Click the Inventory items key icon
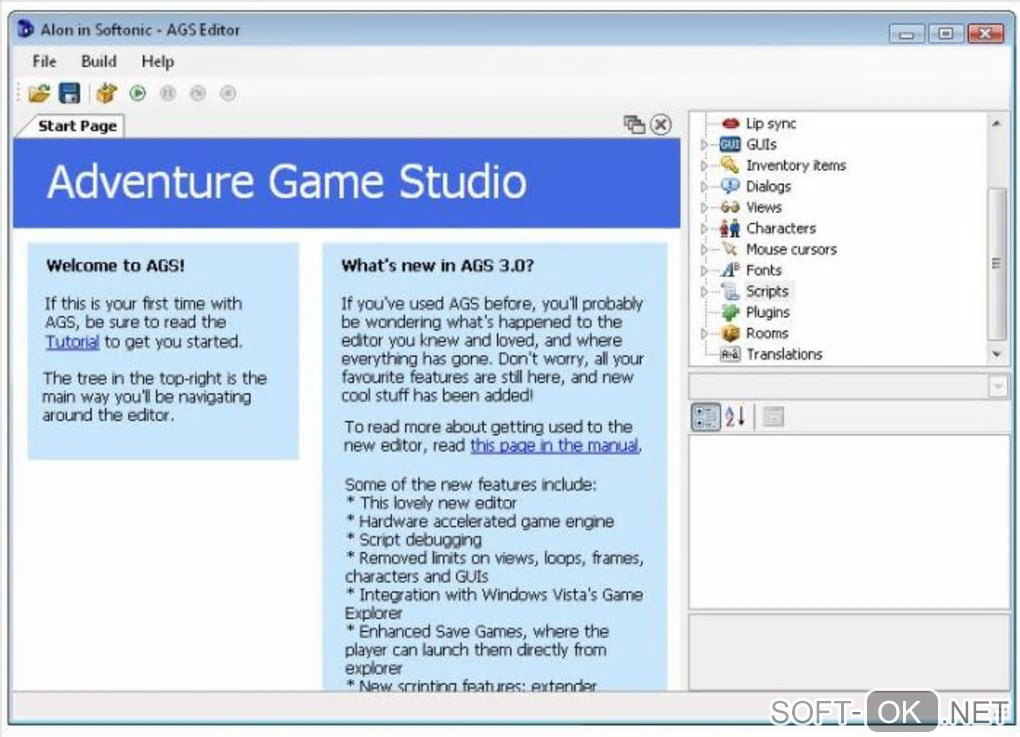This screenshot has height=737, width=1020. click(x=730, y=165)
